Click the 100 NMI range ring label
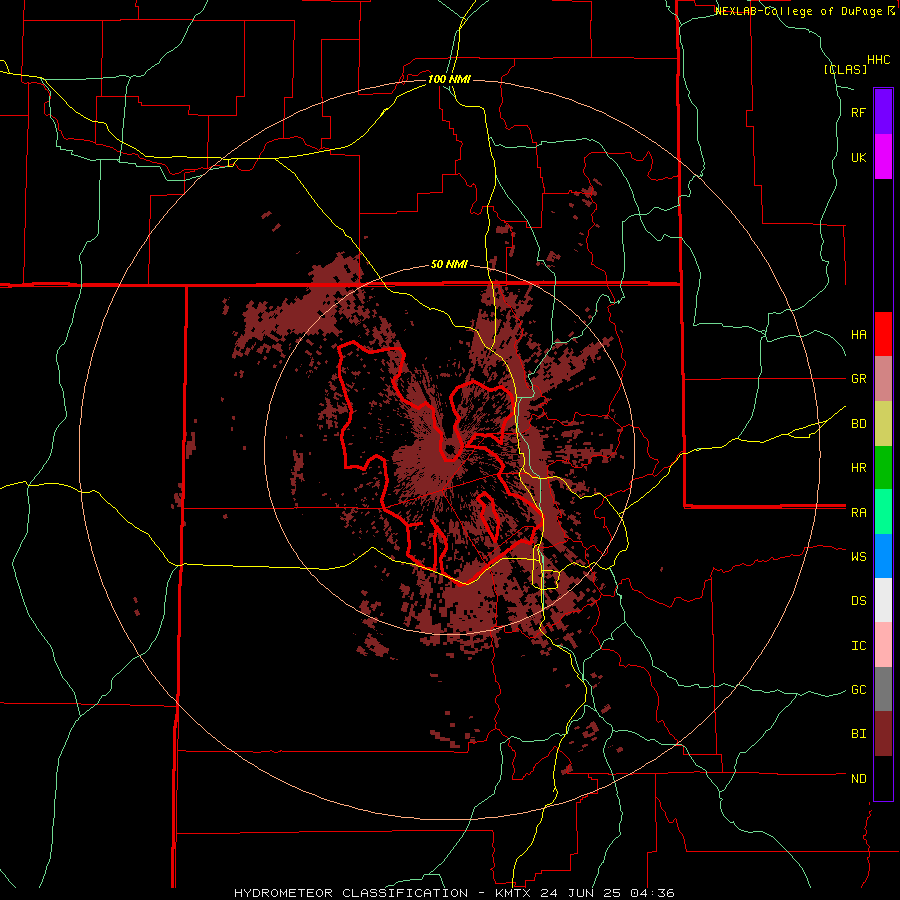Image resolution: width=900 pixels, height=900 pixels. point(449,79)
